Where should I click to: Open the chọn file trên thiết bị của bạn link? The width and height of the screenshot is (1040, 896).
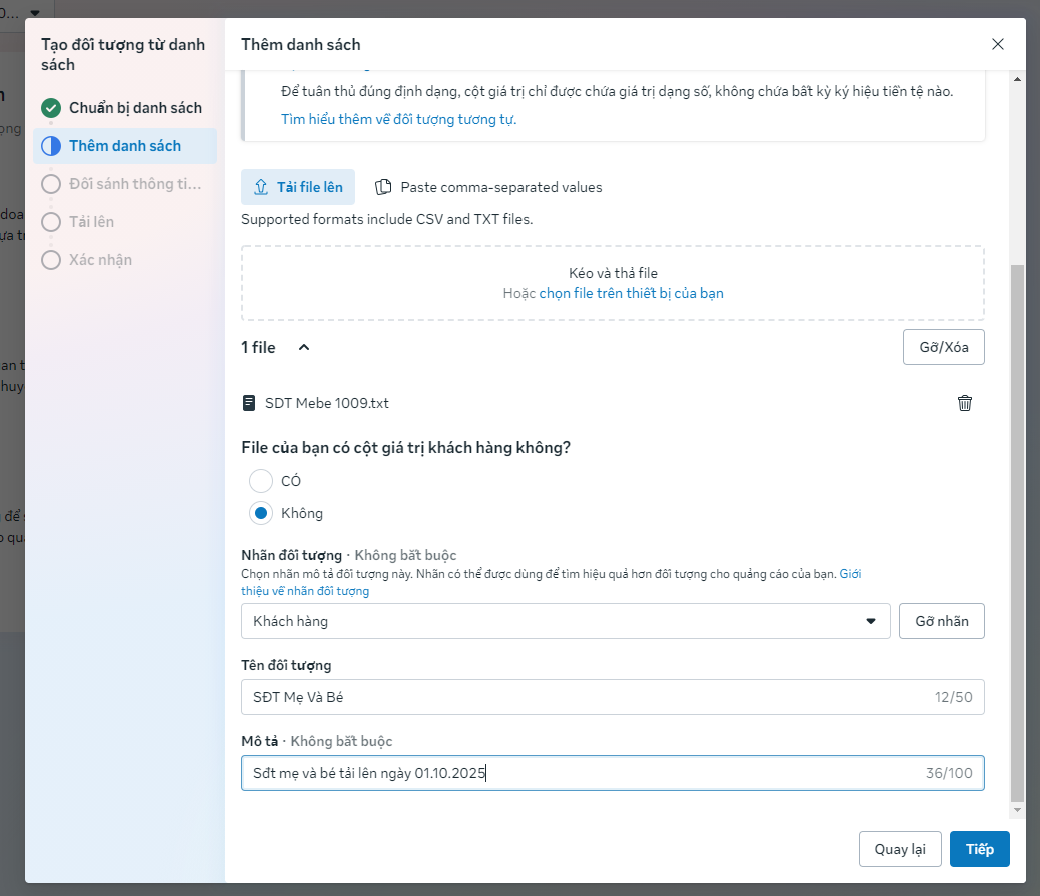coord(631,293)
